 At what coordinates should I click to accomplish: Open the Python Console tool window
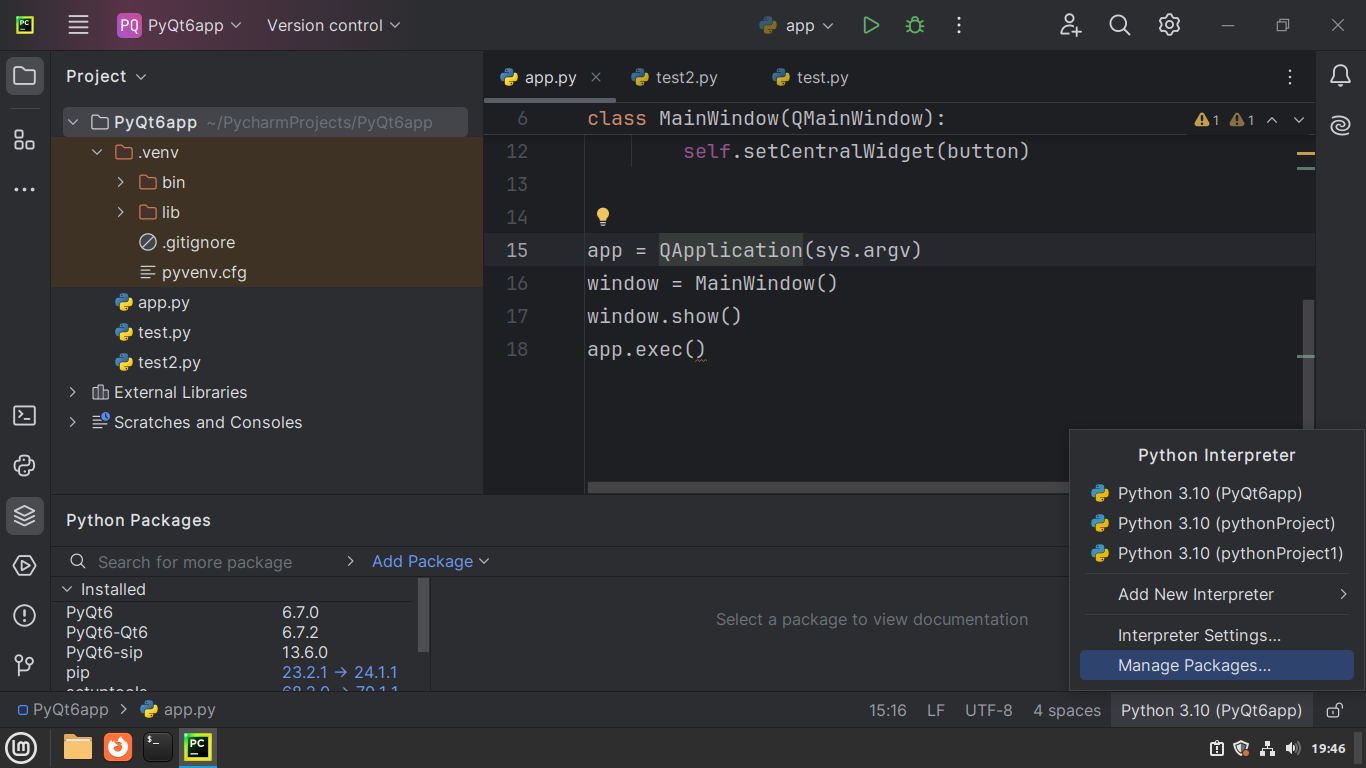[25, 465]
